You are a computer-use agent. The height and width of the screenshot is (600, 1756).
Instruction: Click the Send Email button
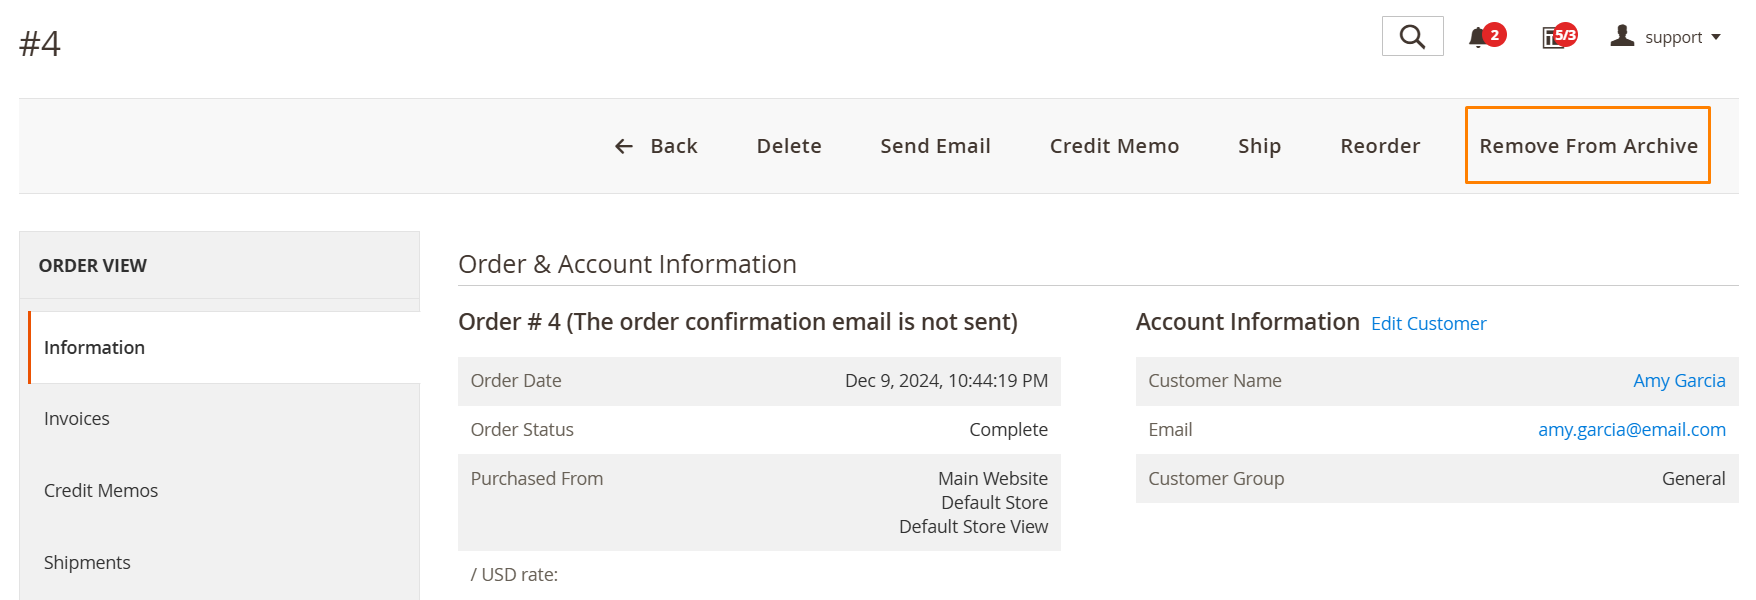click(x=935, y=146)
